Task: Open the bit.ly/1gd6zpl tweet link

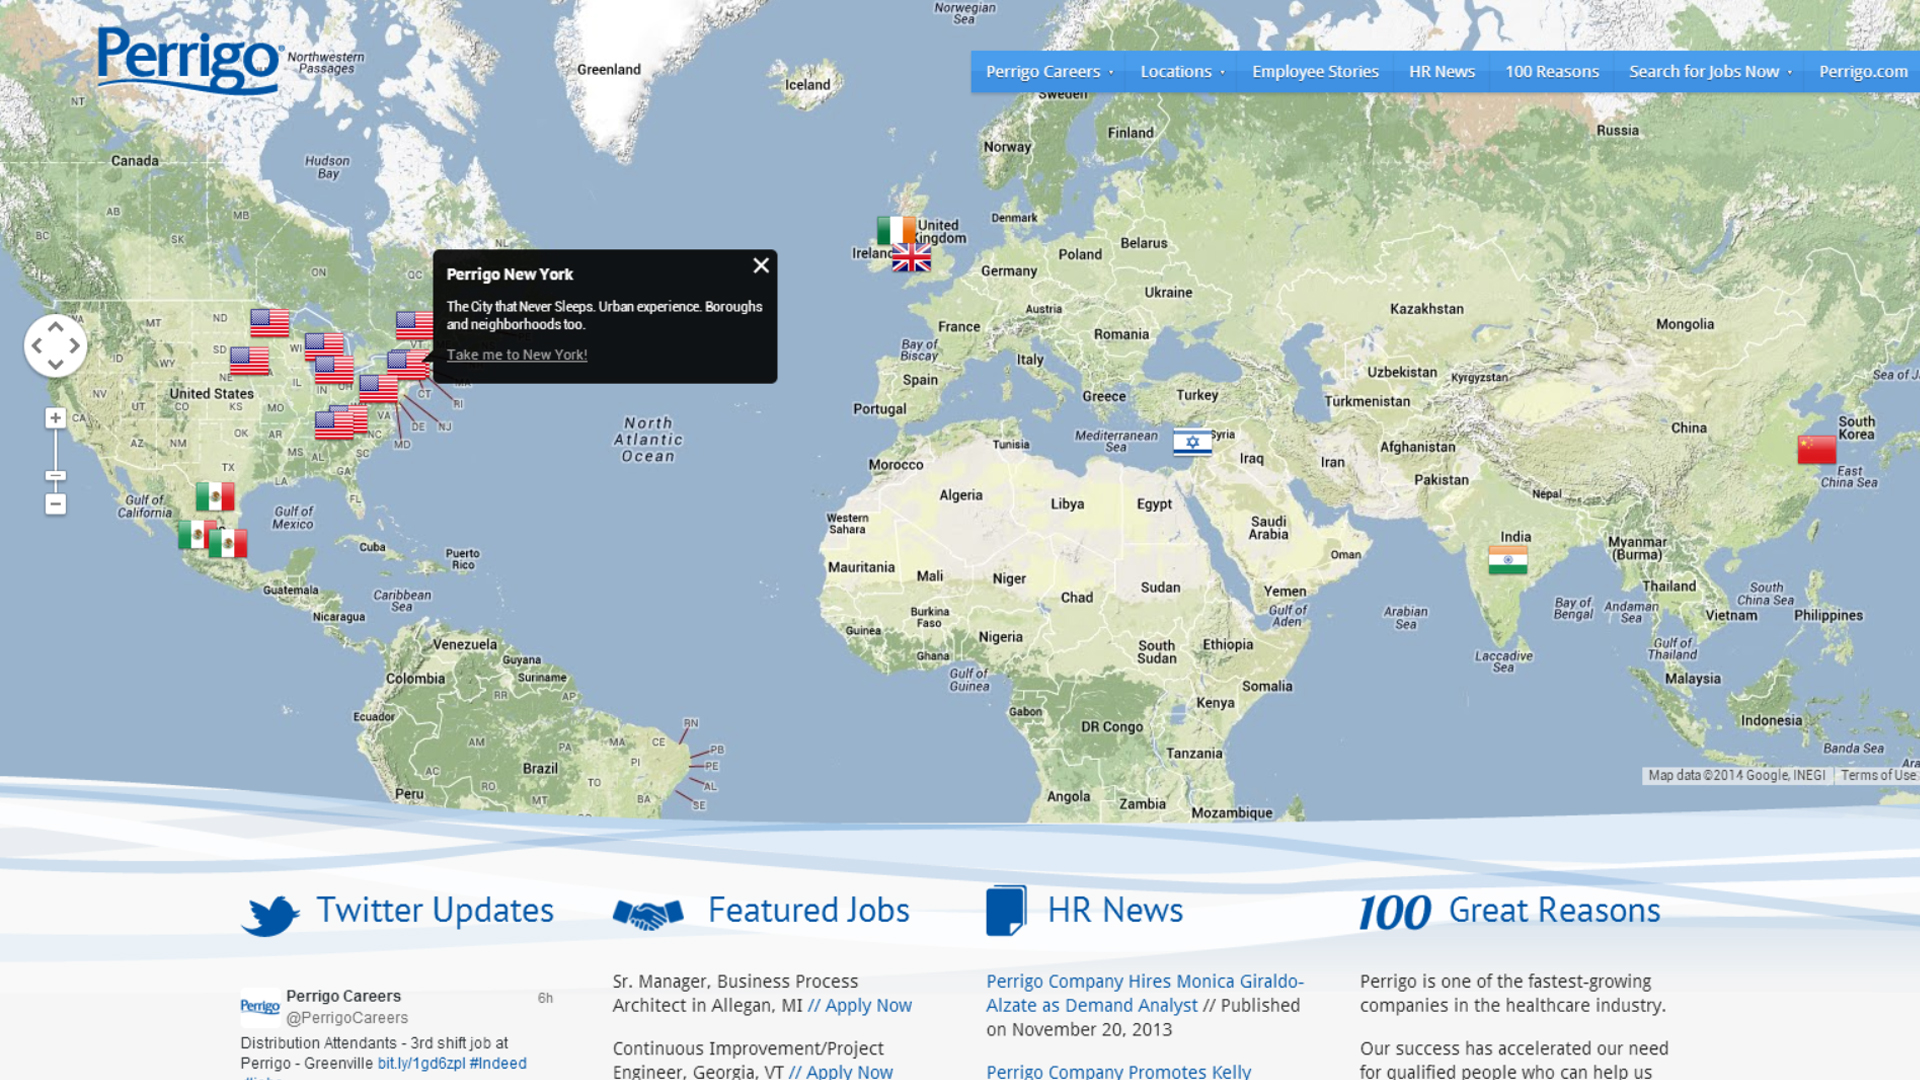Action: (x=421, y=1063)
